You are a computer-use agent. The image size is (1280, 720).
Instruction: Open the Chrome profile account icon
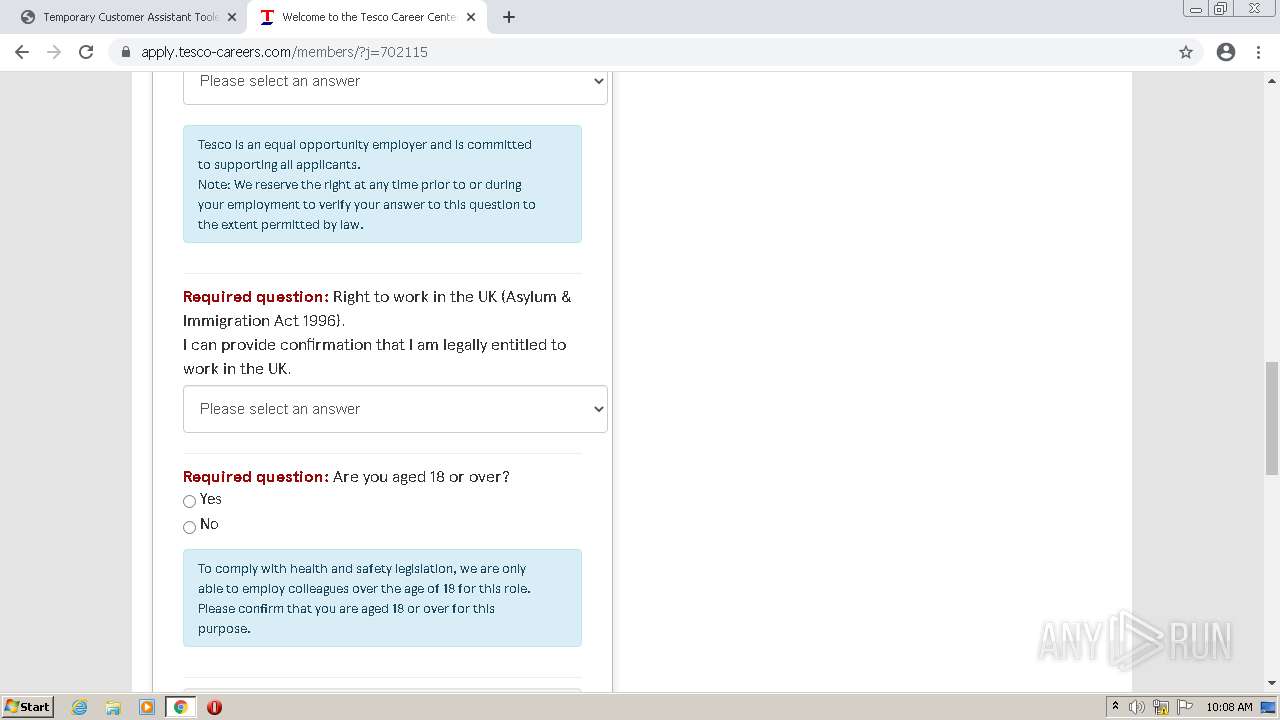(1226, 52)
